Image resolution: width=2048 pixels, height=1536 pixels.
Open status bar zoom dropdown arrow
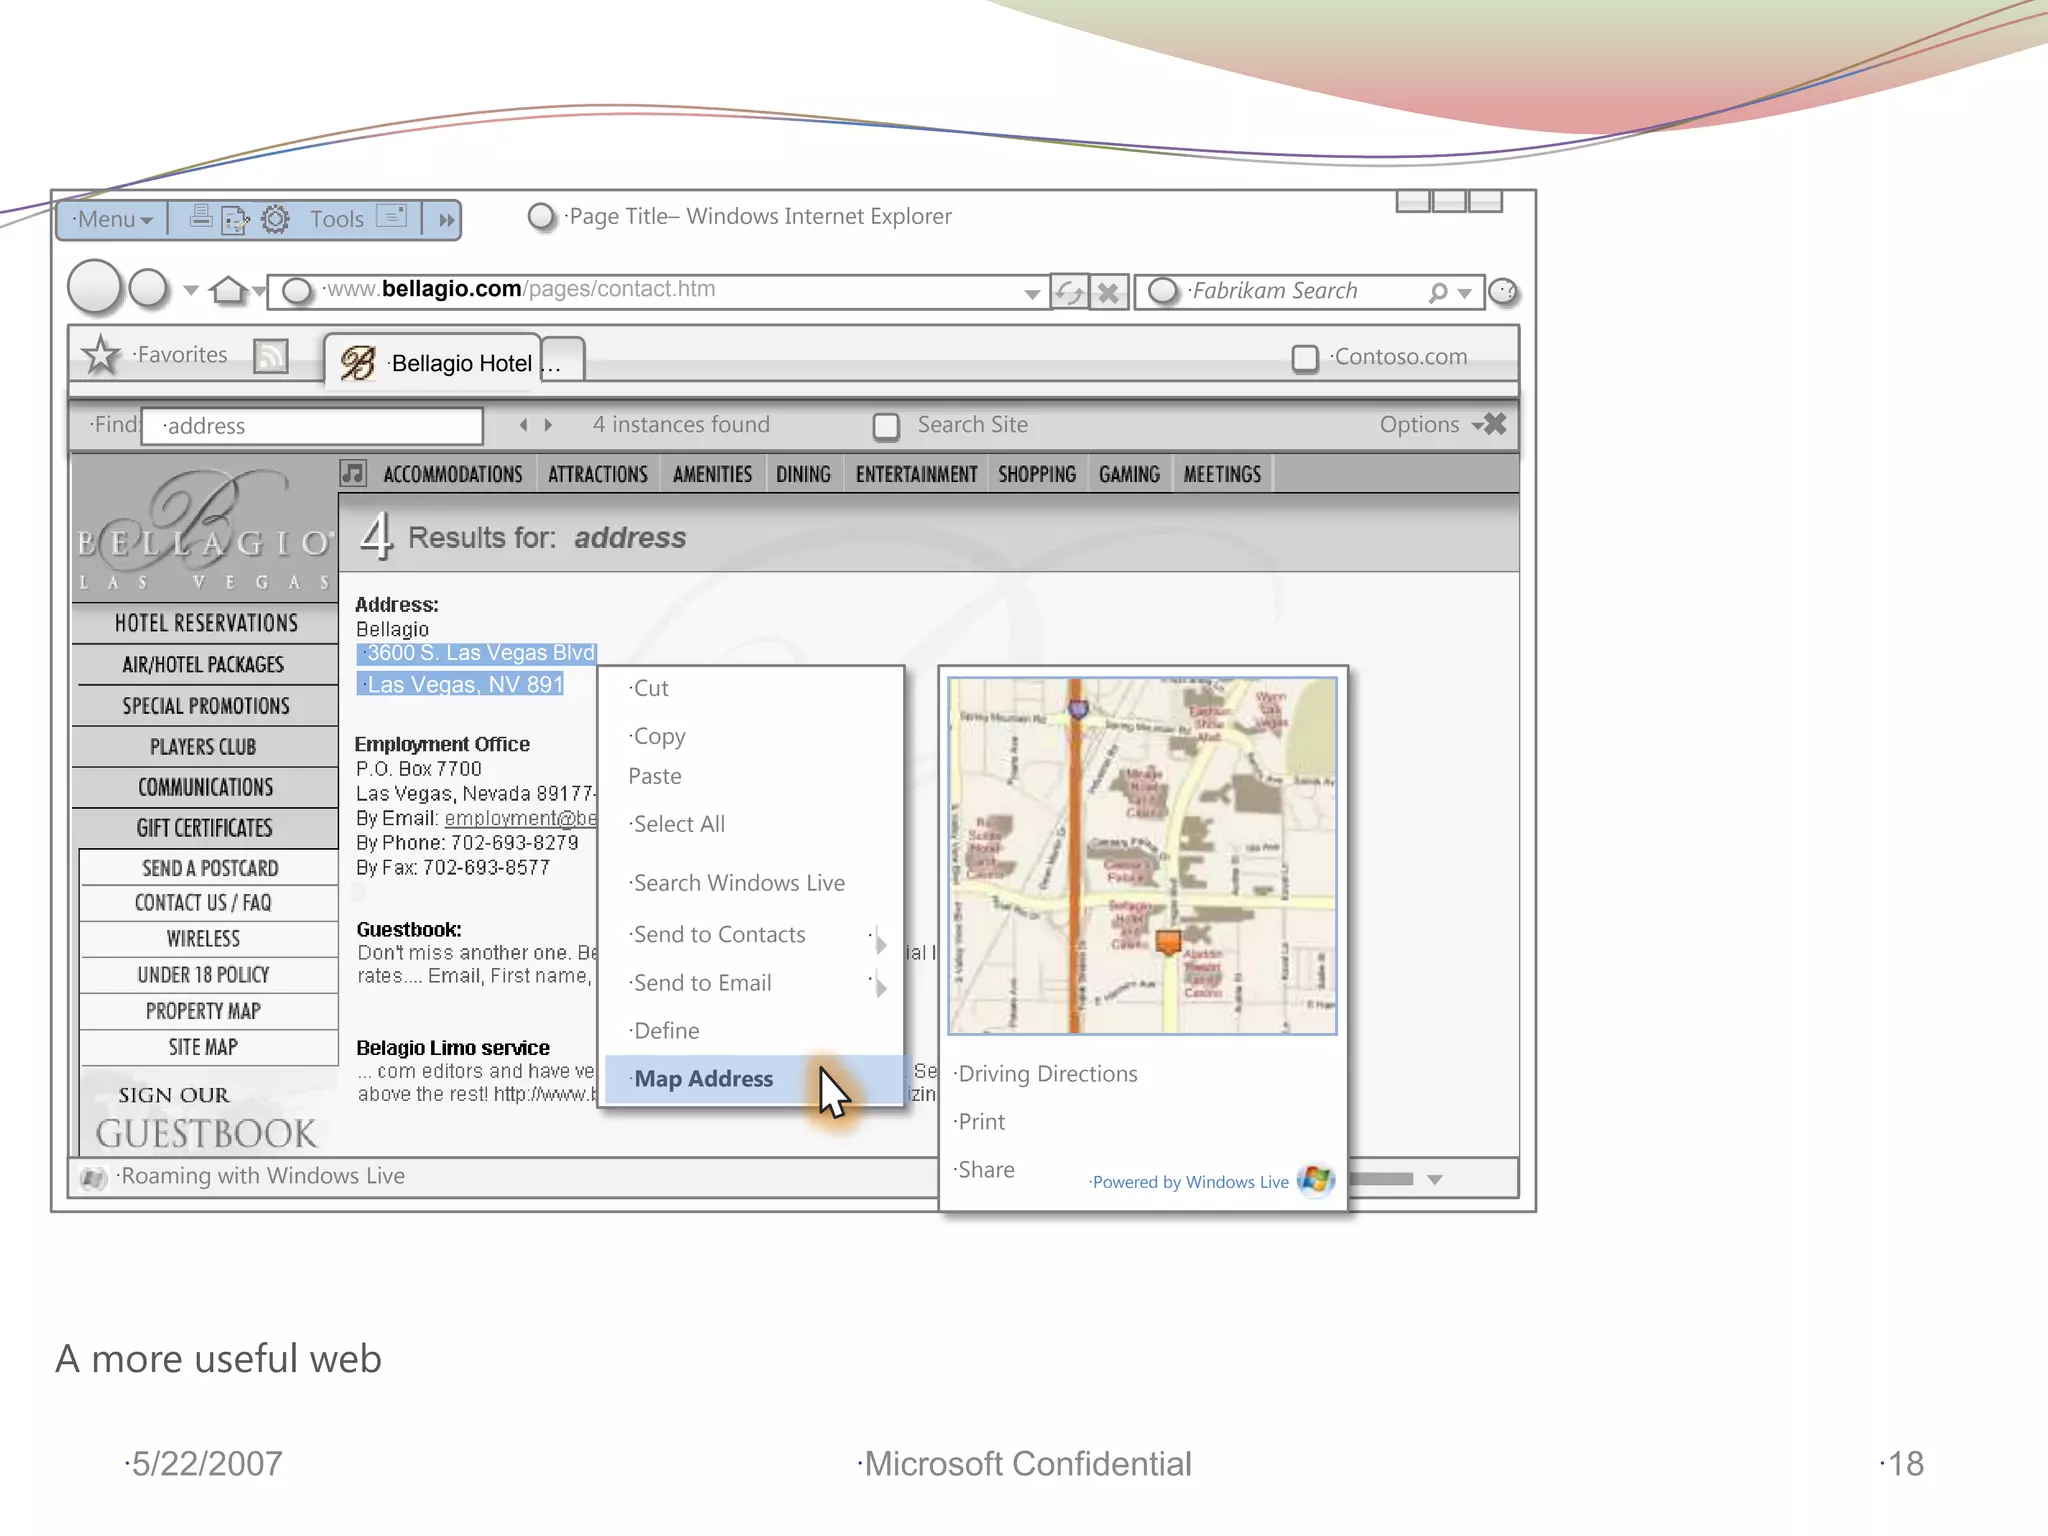(1435, 1180)
